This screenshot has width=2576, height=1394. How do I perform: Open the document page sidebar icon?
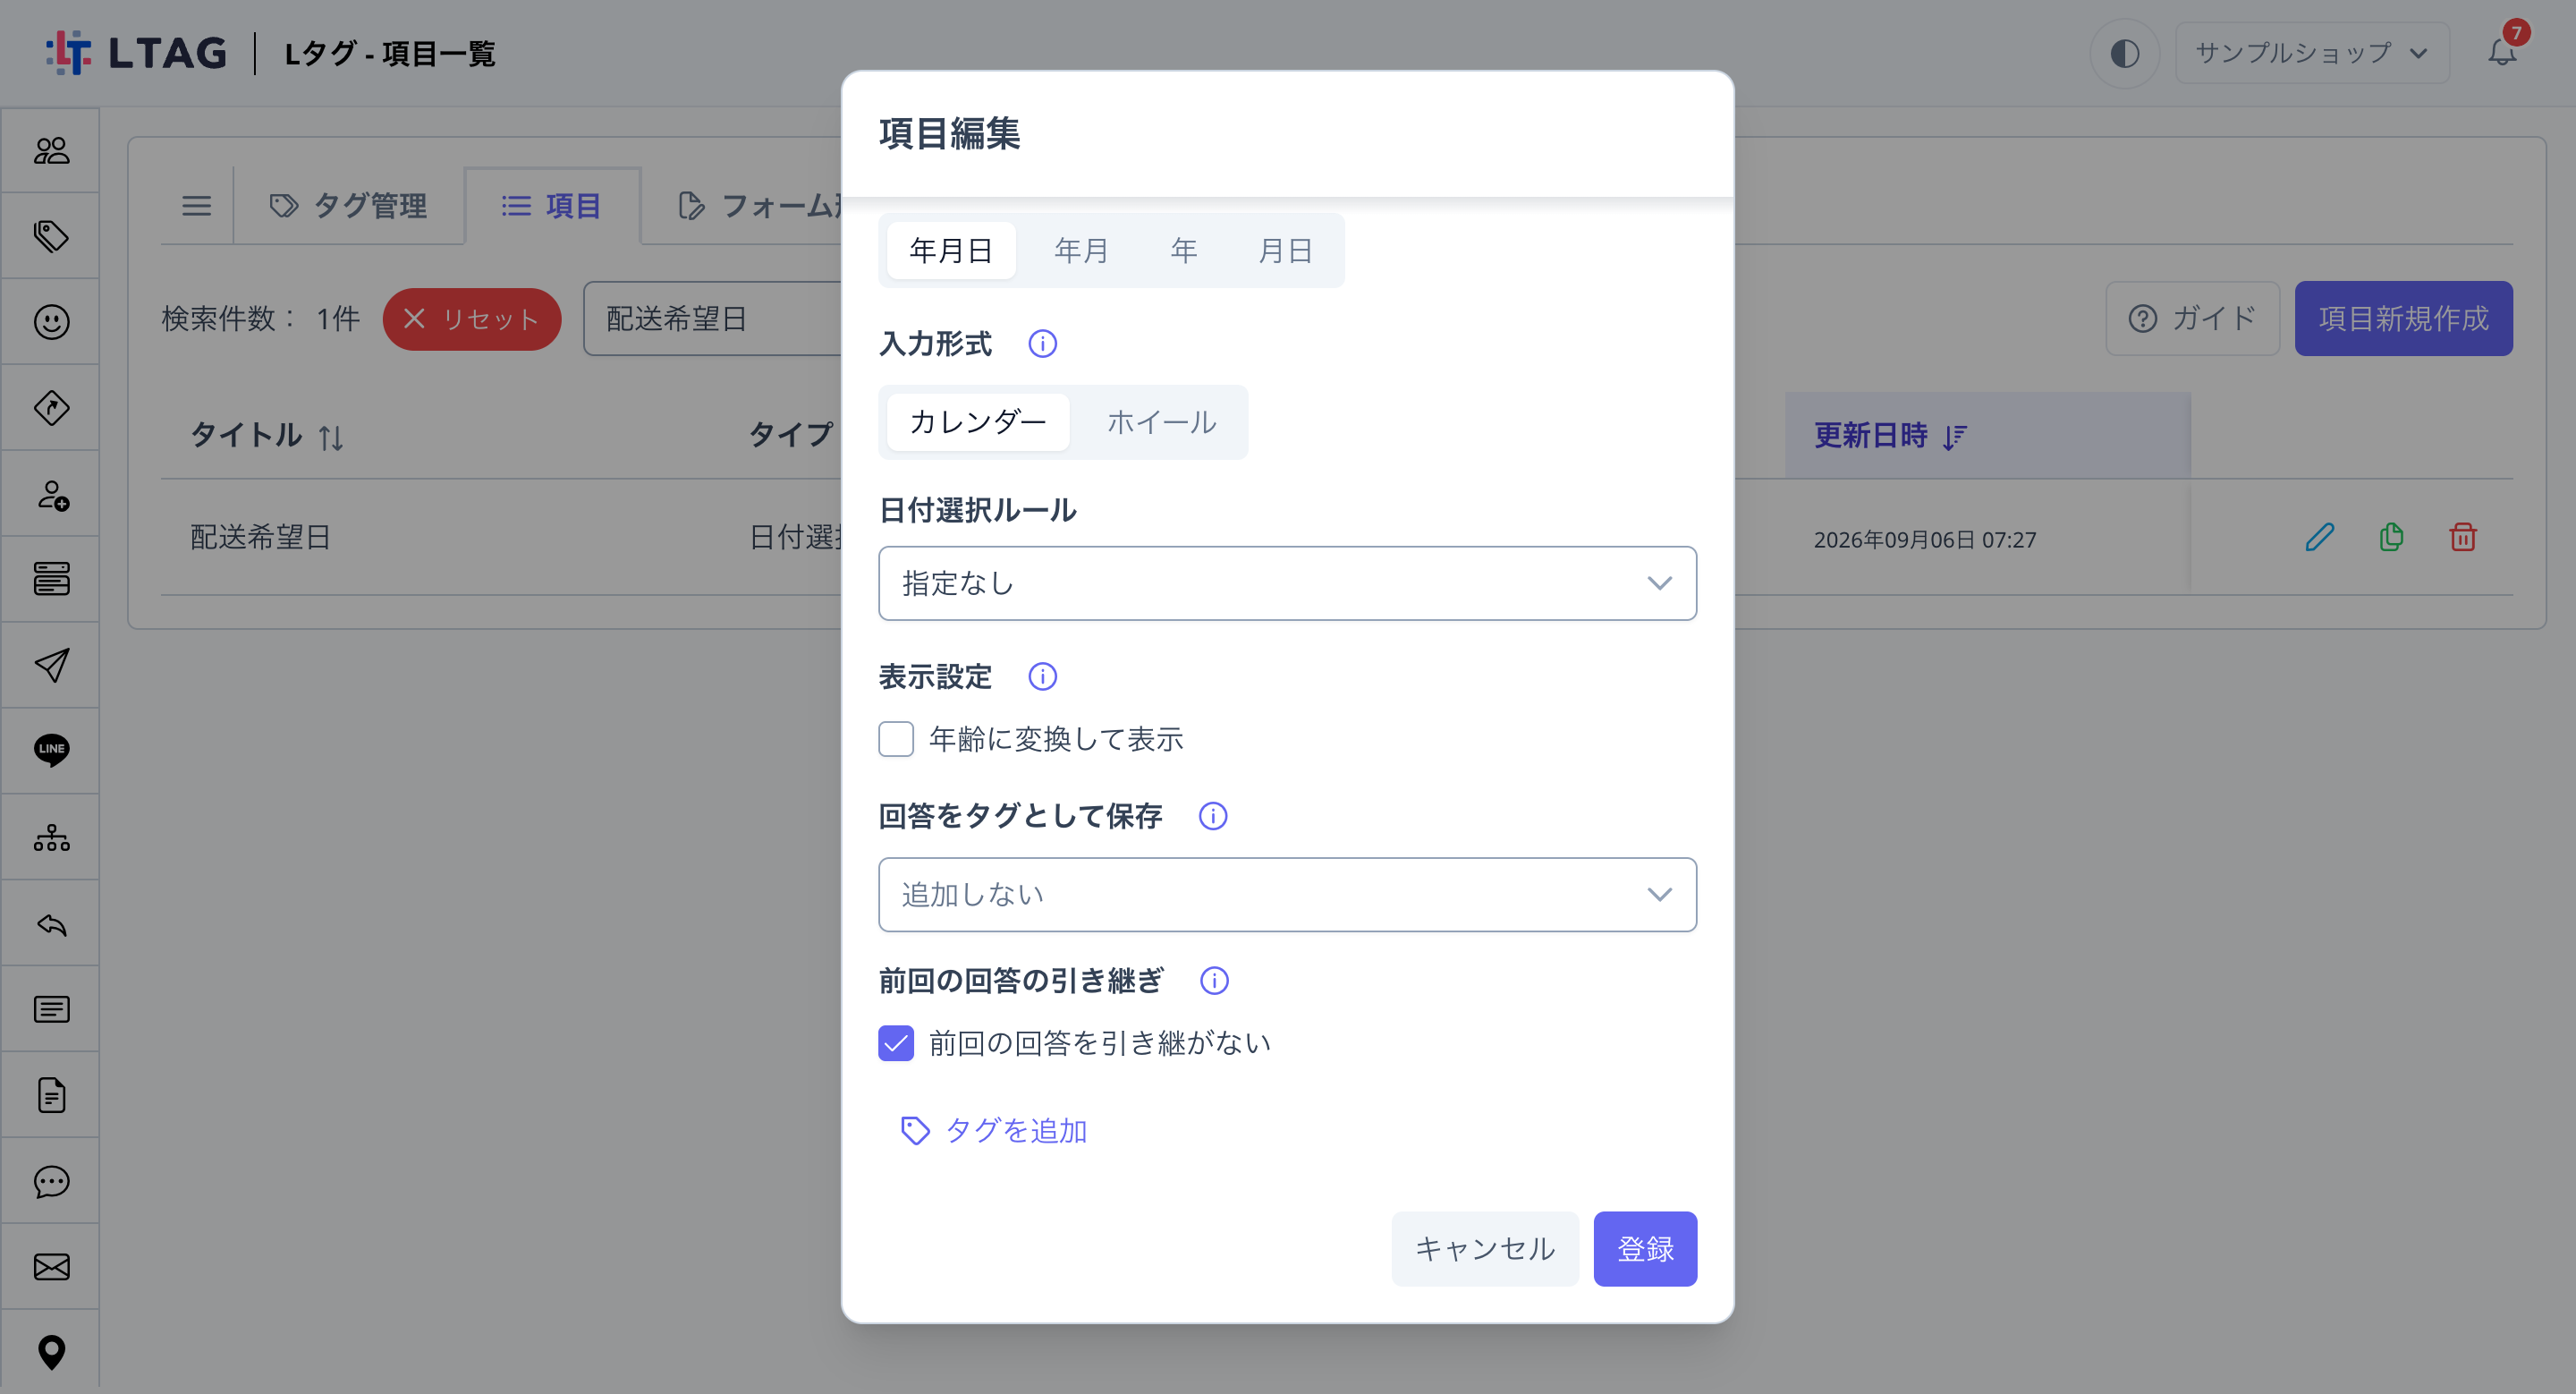[51, 1095]
